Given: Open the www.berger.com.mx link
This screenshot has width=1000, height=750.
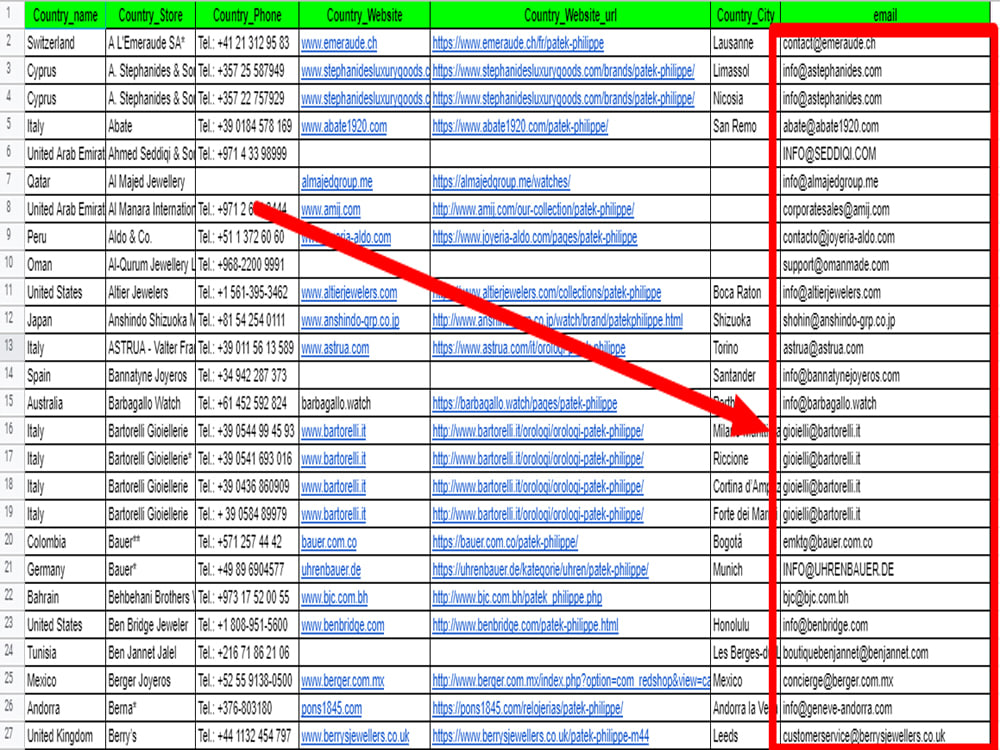Looking at the screenshot, I should point(342,680).
